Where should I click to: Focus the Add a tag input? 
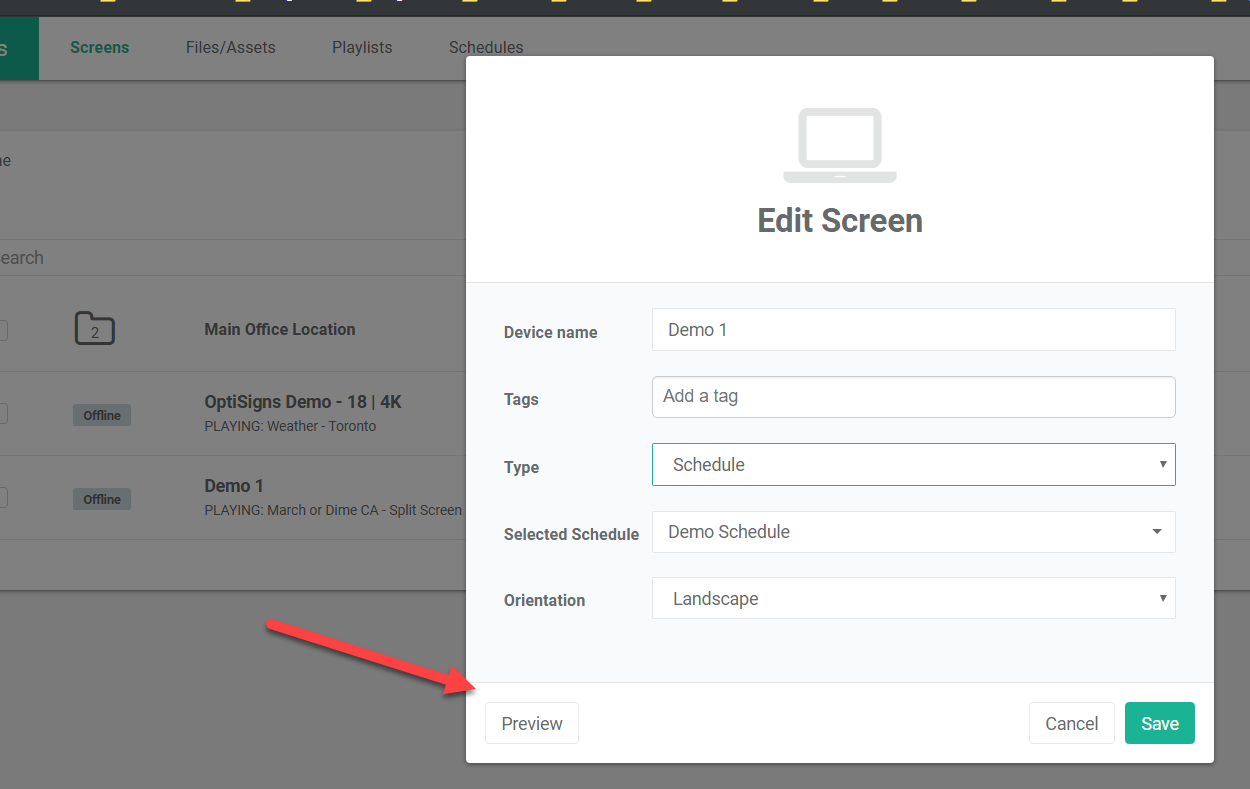[x=914, y=396]
